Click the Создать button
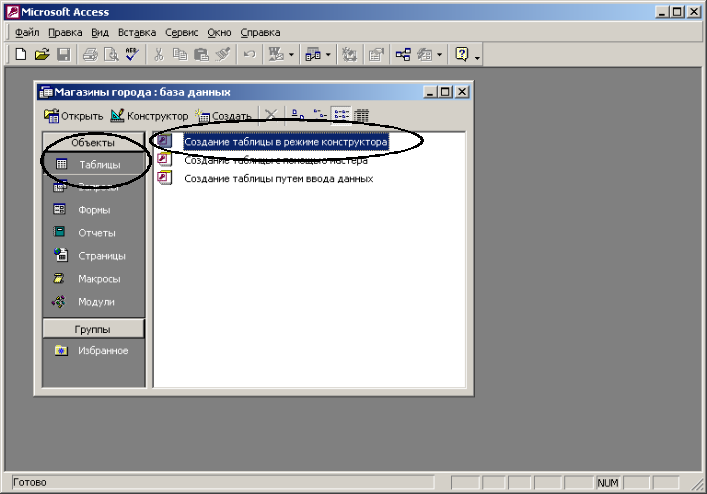 (x=223, y=116)
